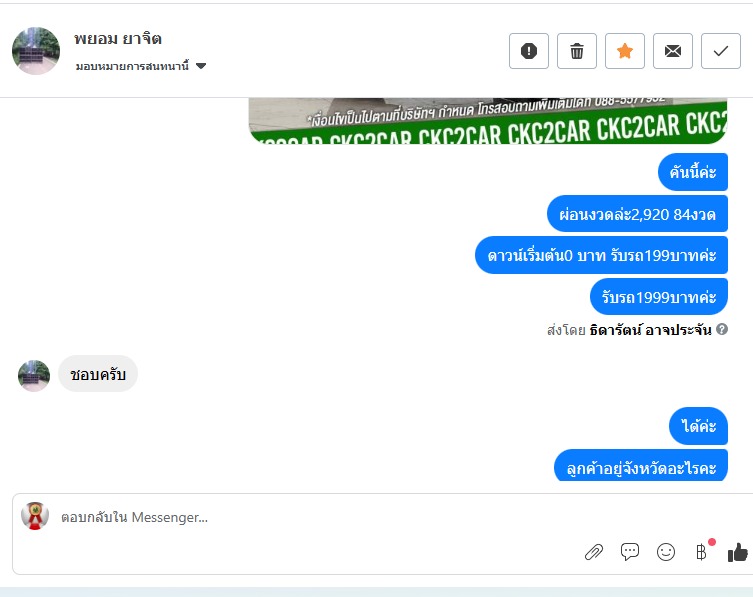Toggle the orange star follow-up flag

[625, 51]
